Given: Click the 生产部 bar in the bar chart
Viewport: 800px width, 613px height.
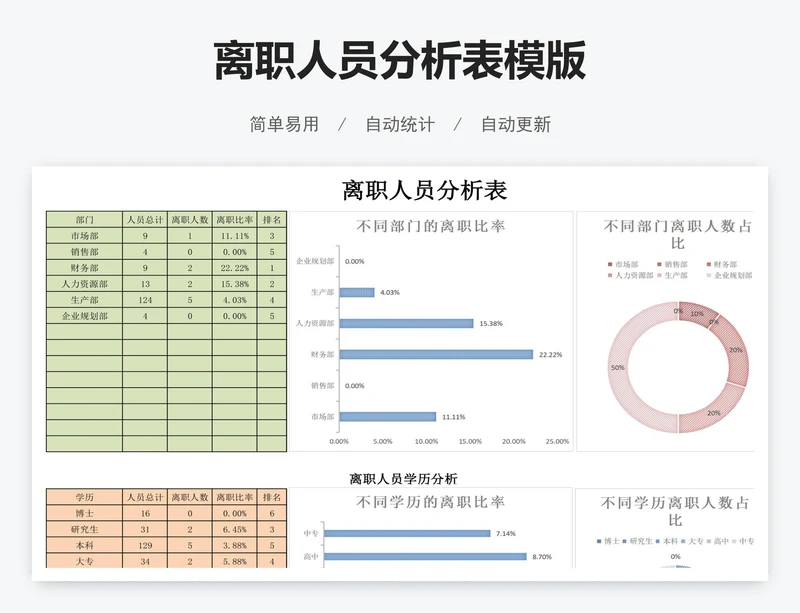Looking at the screenshot, I should [357, 292].
